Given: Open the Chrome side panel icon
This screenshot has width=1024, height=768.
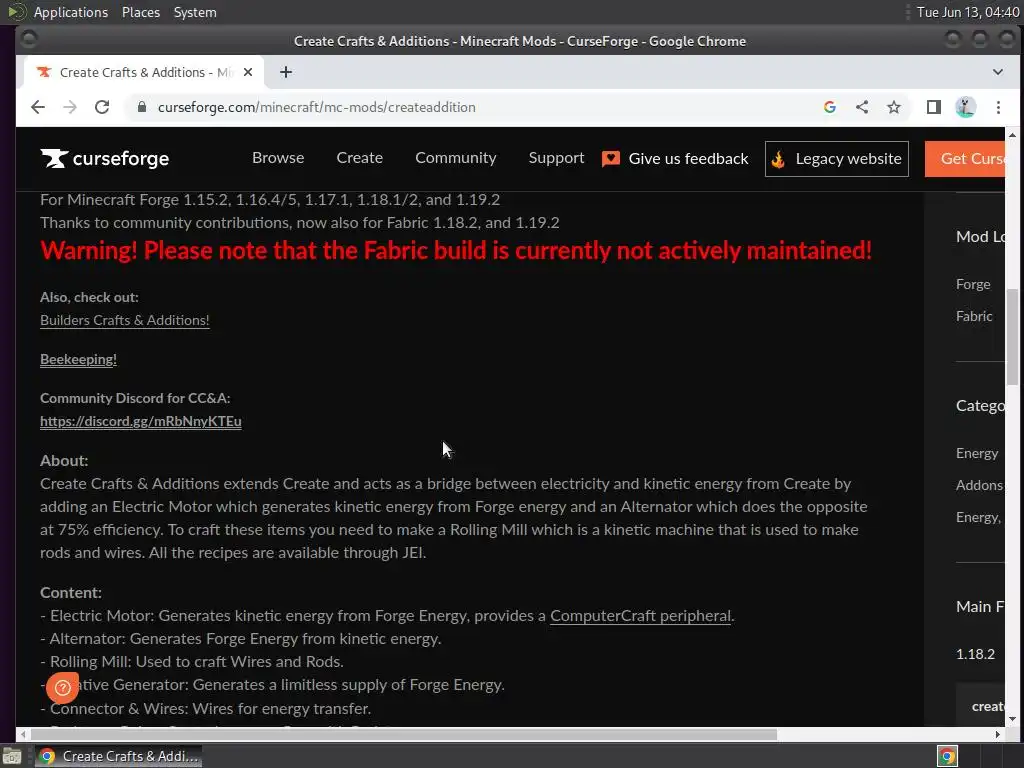Looking at the screenshot, I should coord(934,107).
